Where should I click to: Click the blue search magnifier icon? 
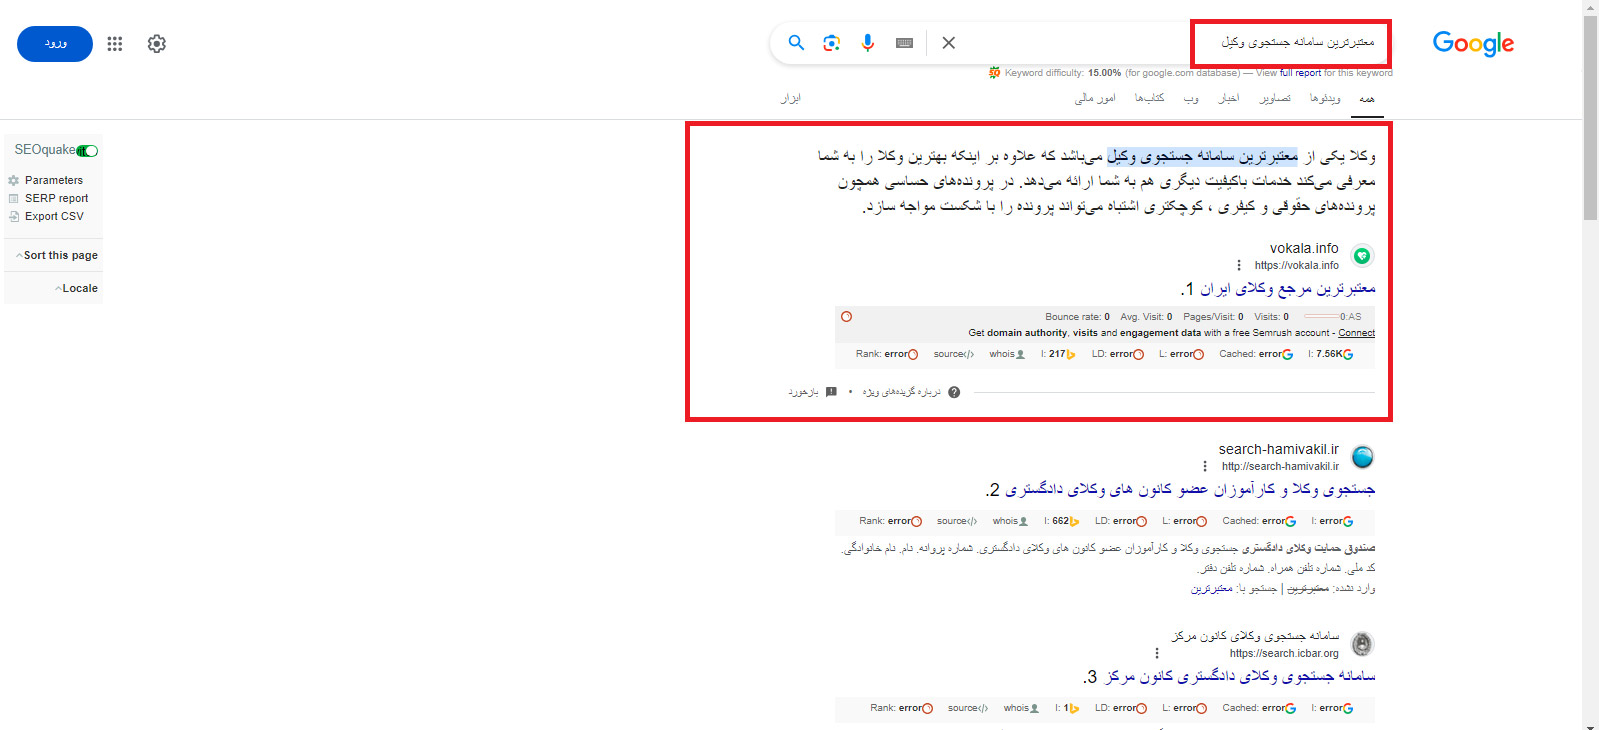(x=796, y=43)
